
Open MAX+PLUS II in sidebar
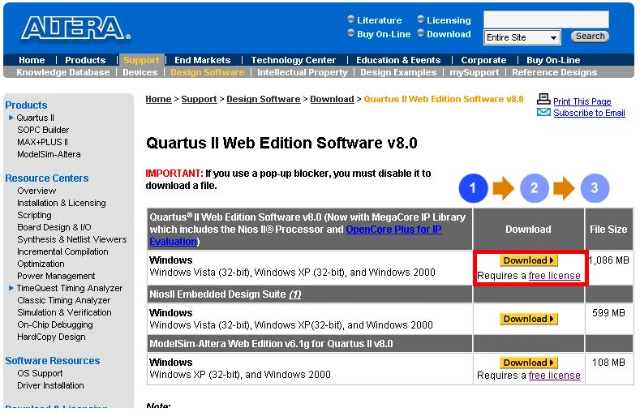(x=42, y=142)
